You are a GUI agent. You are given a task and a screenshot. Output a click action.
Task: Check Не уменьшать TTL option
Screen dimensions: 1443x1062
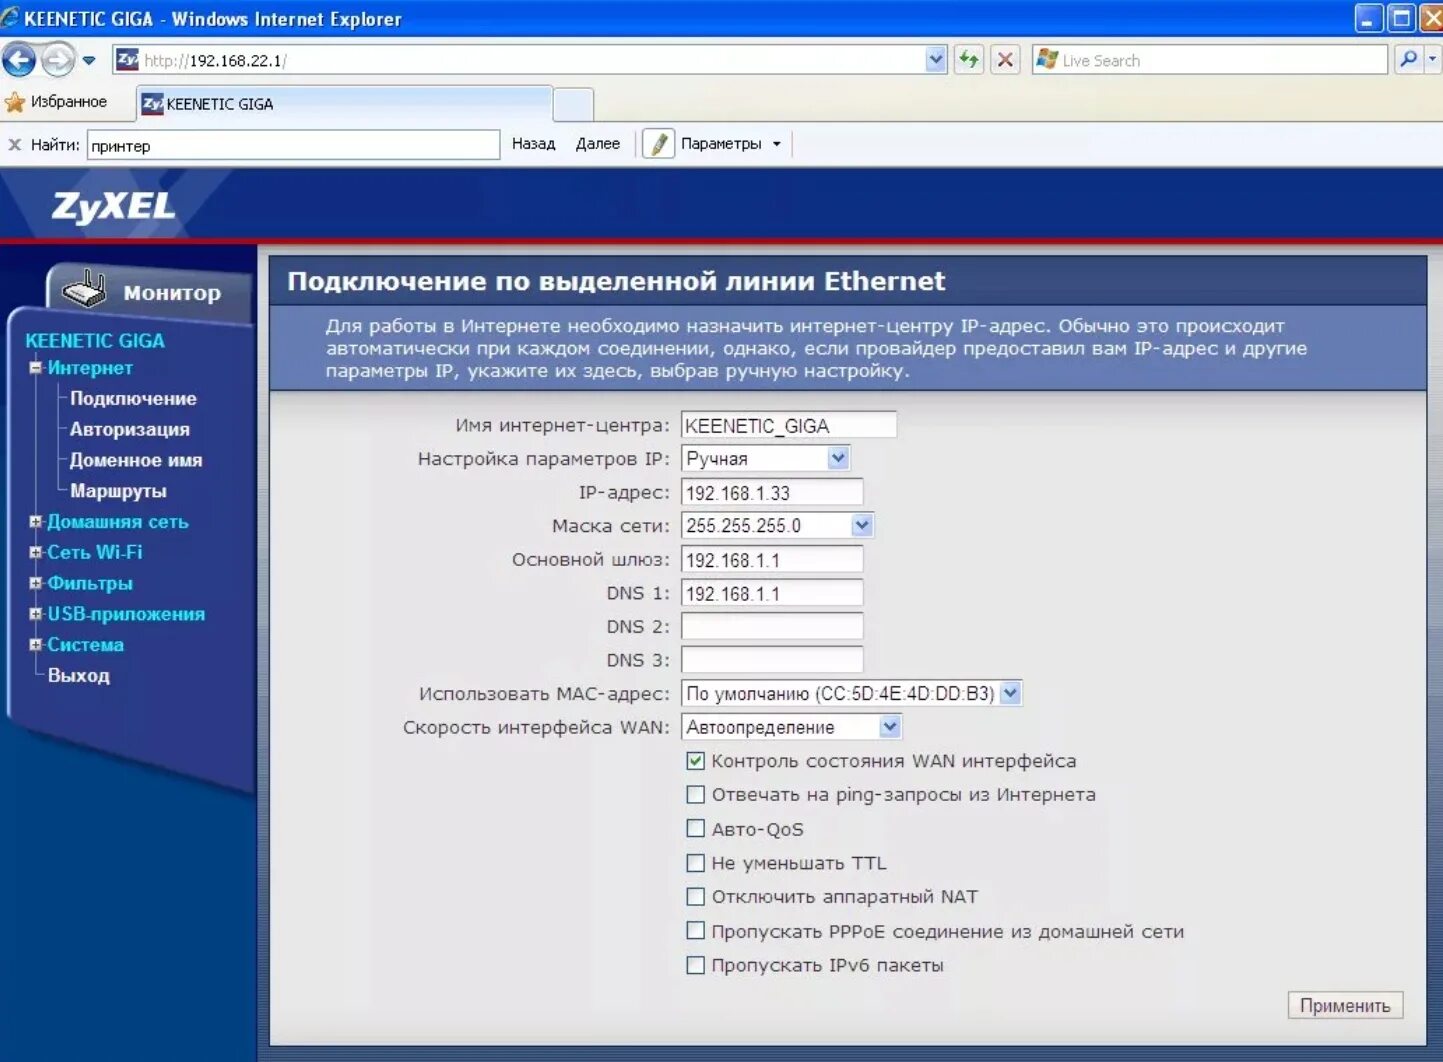click(x=695, y=862)
